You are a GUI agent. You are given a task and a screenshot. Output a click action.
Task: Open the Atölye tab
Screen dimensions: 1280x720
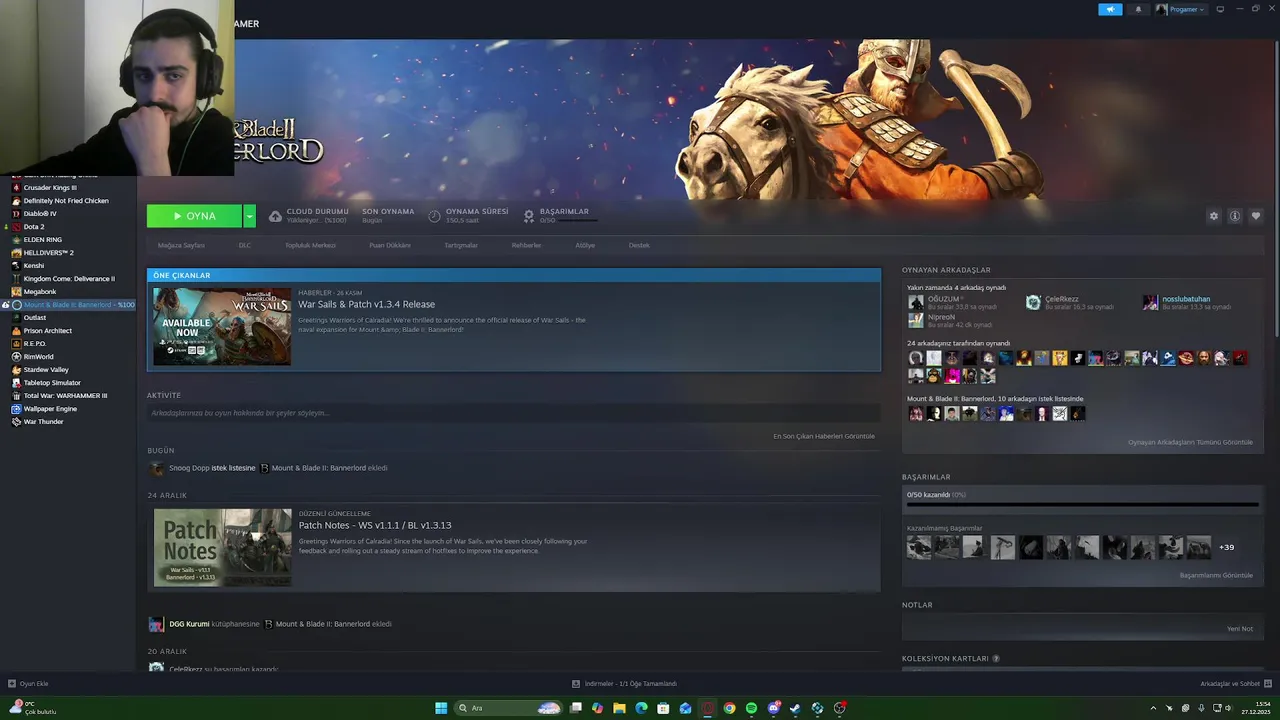click(585, 245)
